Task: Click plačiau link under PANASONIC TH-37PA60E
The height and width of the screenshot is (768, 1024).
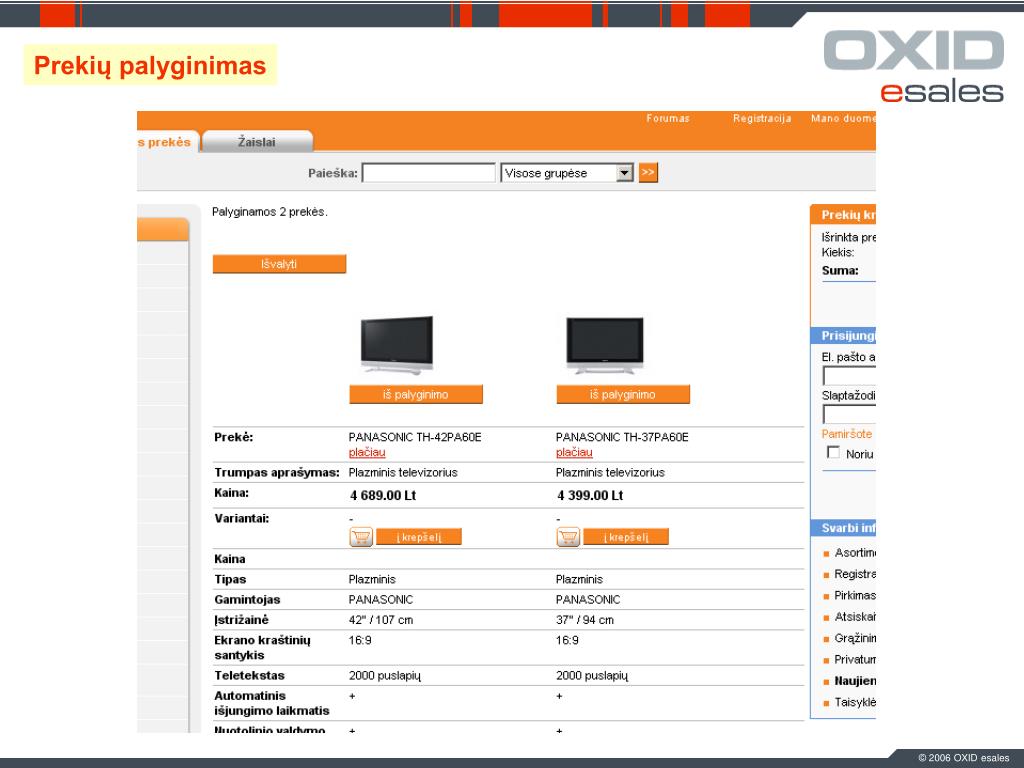Action: click(574, 453)
